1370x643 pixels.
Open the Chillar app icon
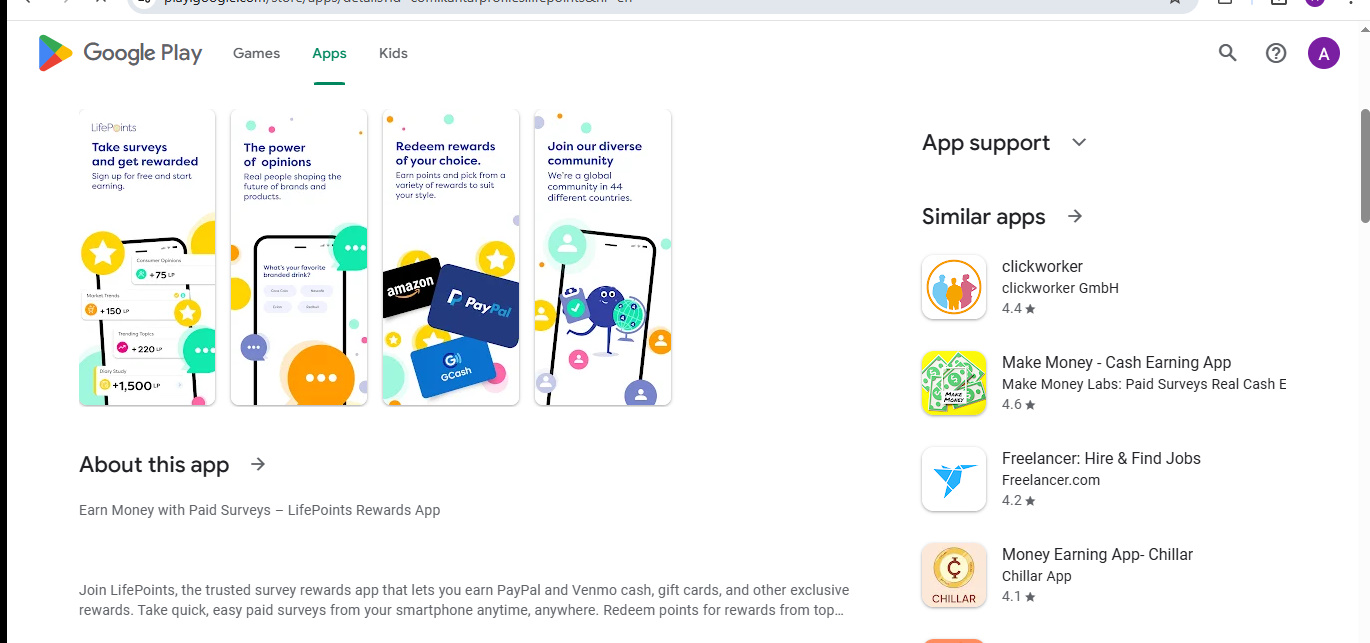[954, 575]
